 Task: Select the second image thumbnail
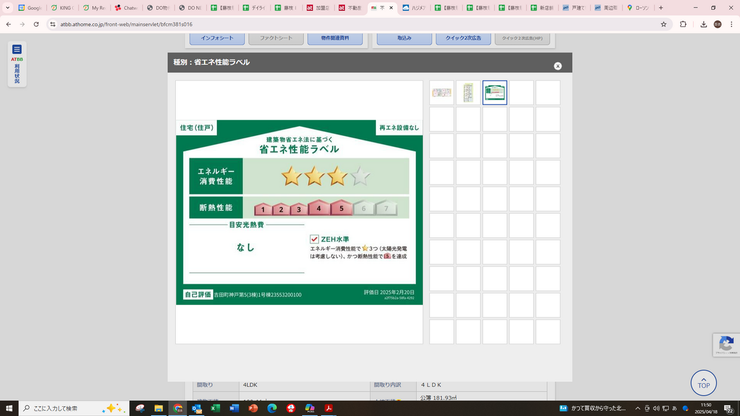[x=468, y=93]
